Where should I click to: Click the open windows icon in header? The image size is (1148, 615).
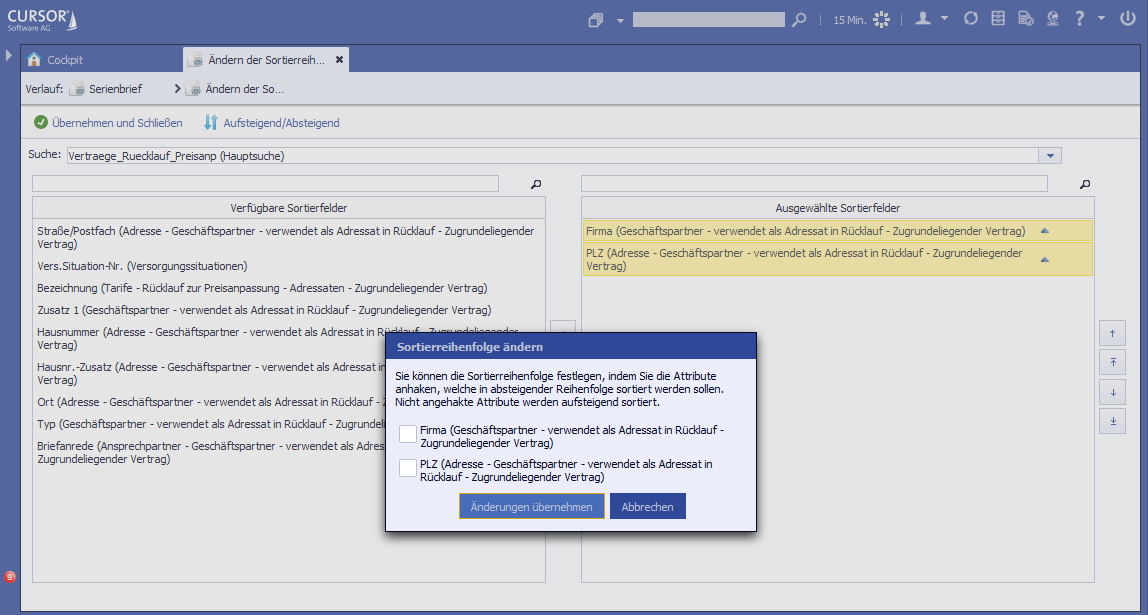596,20
